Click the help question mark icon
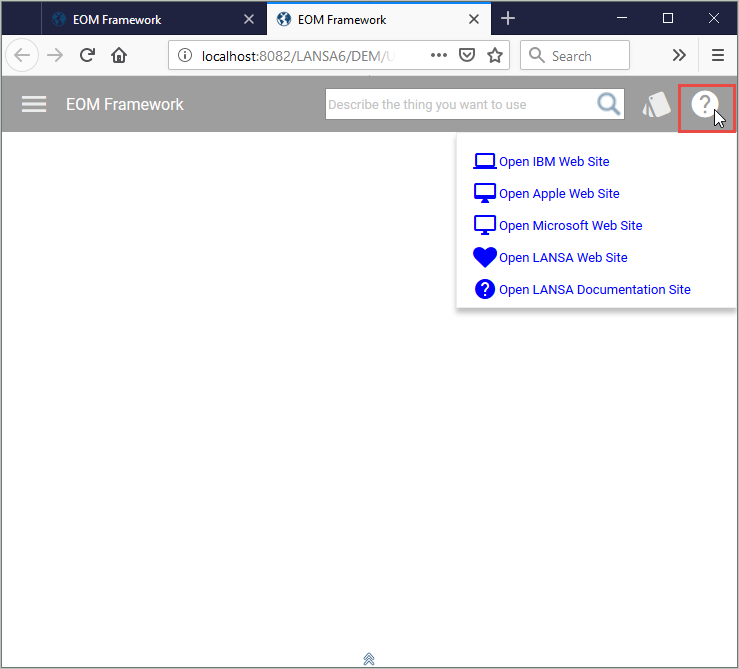The image size is (739, 669). pyautogui.click(x=705, y=104)
